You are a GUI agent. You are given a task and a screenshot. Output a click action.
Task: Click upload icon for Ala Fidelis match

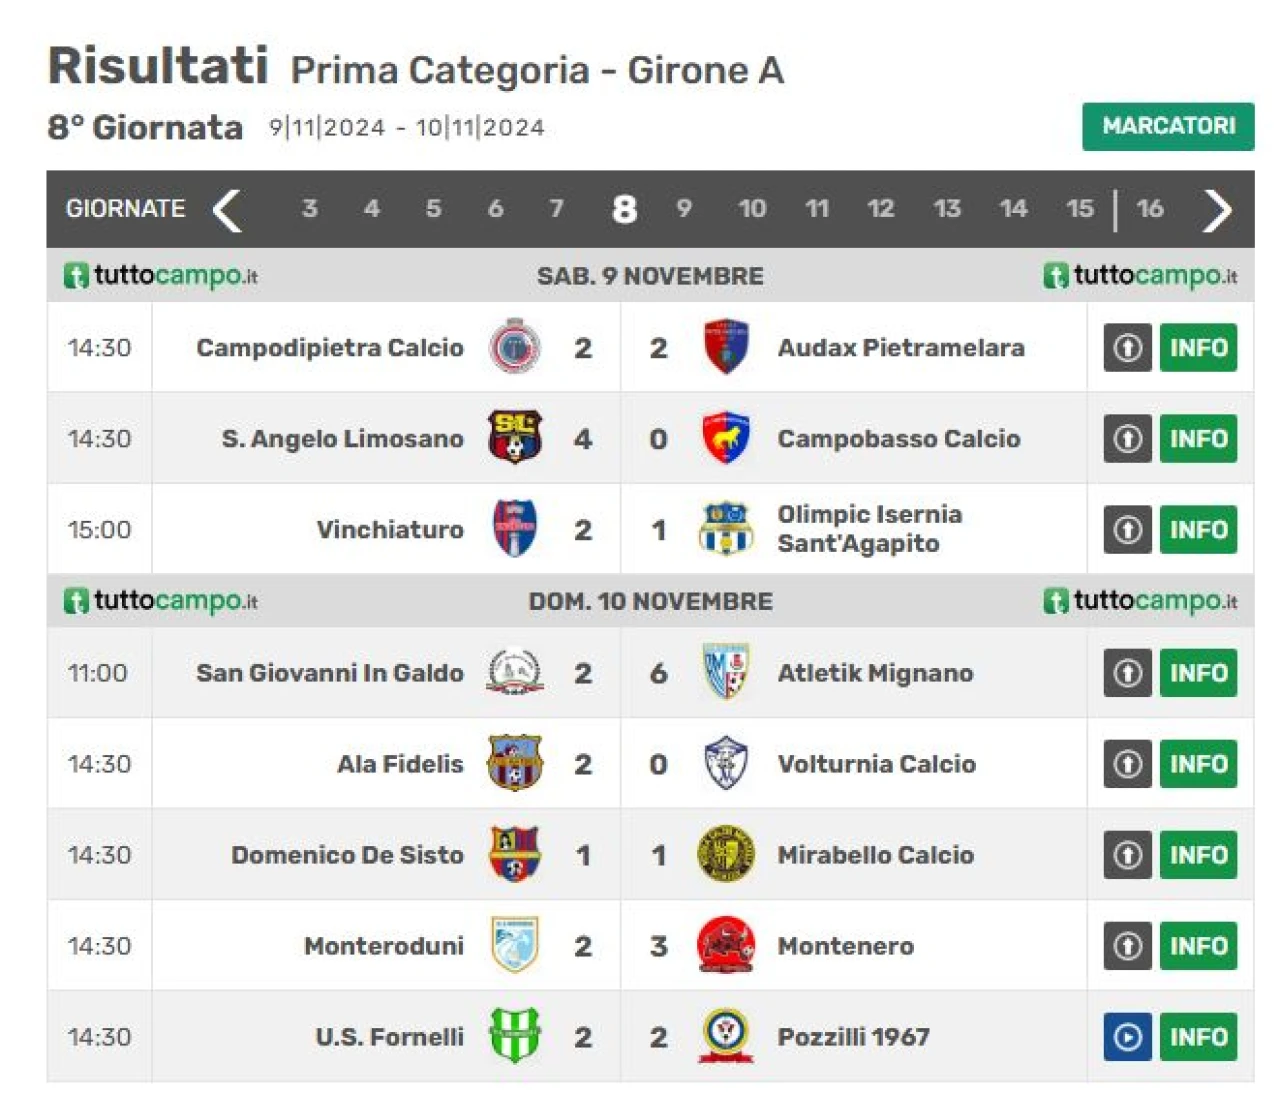pyautogui.click(x=1128, y=764)
